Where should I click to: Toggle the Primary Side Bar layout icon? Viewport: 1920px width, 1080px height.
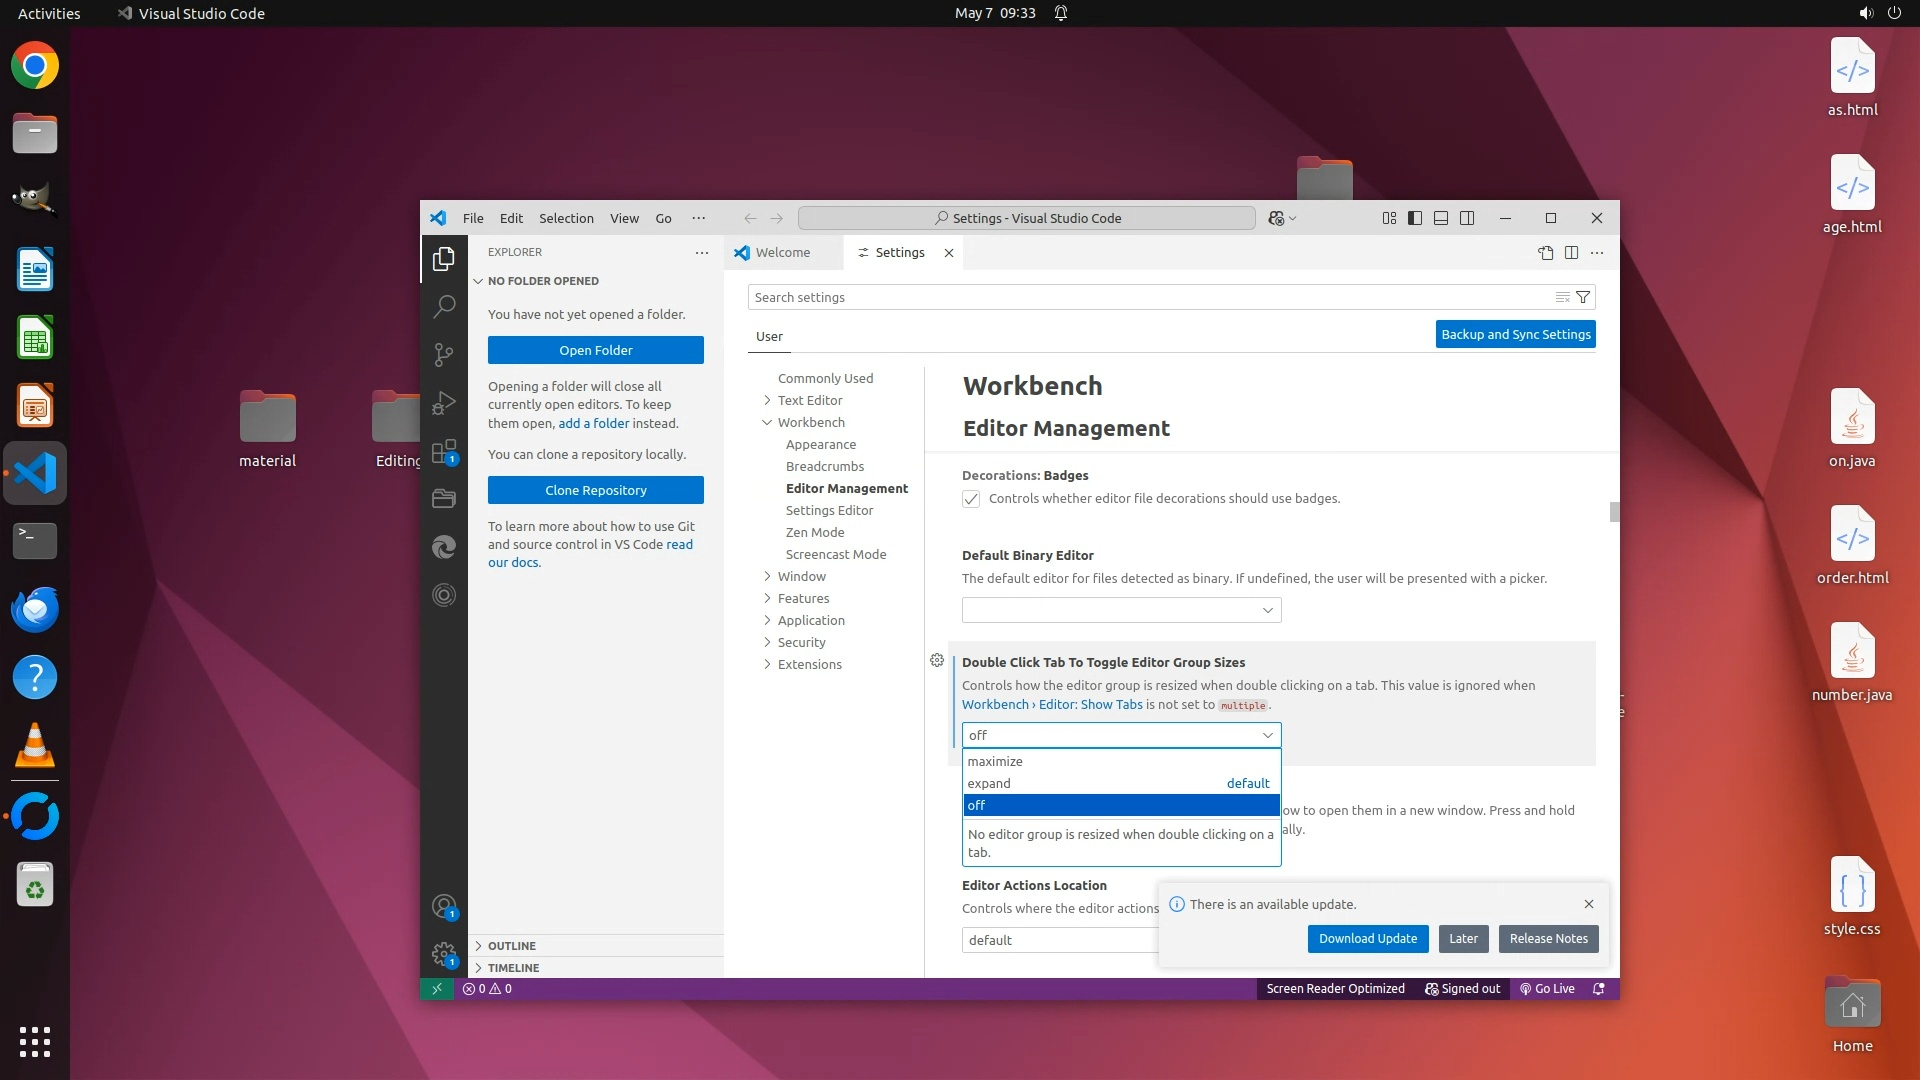click(x=1415, y=218)
